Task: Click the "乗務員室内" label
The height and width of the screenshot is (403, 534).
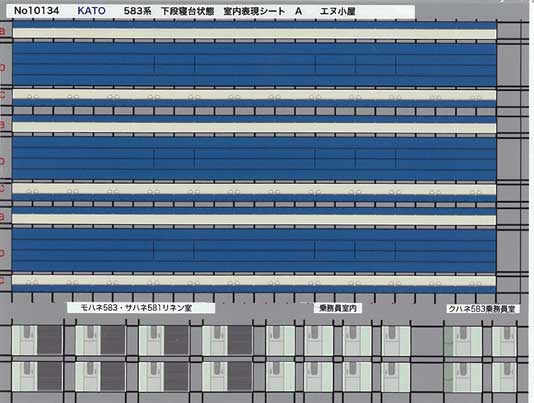Action: point(337,308)
